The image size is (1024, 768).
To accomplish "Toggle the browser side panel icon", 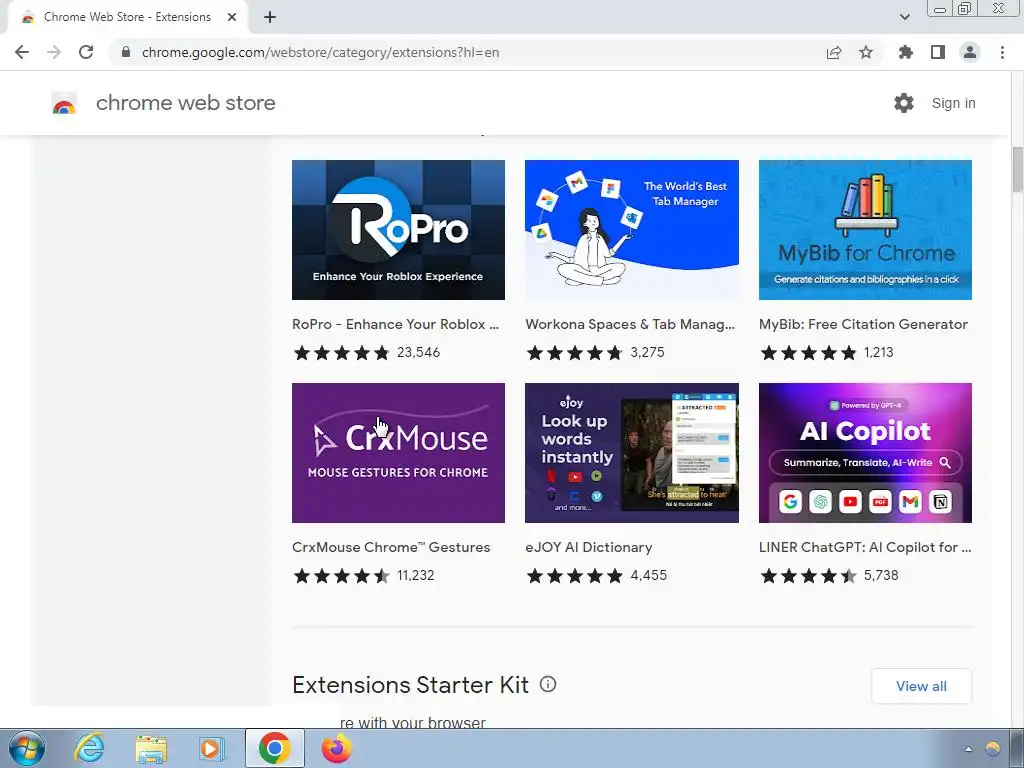I will [938, 52].
